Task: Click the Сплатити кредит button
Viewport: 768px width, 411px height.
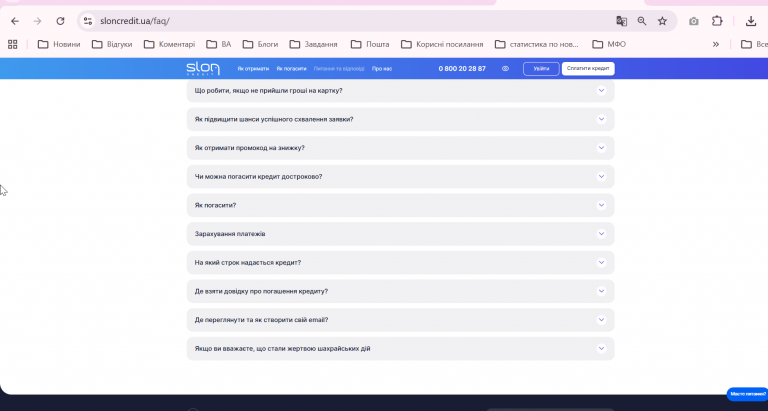Action: [x=588, y=69]
